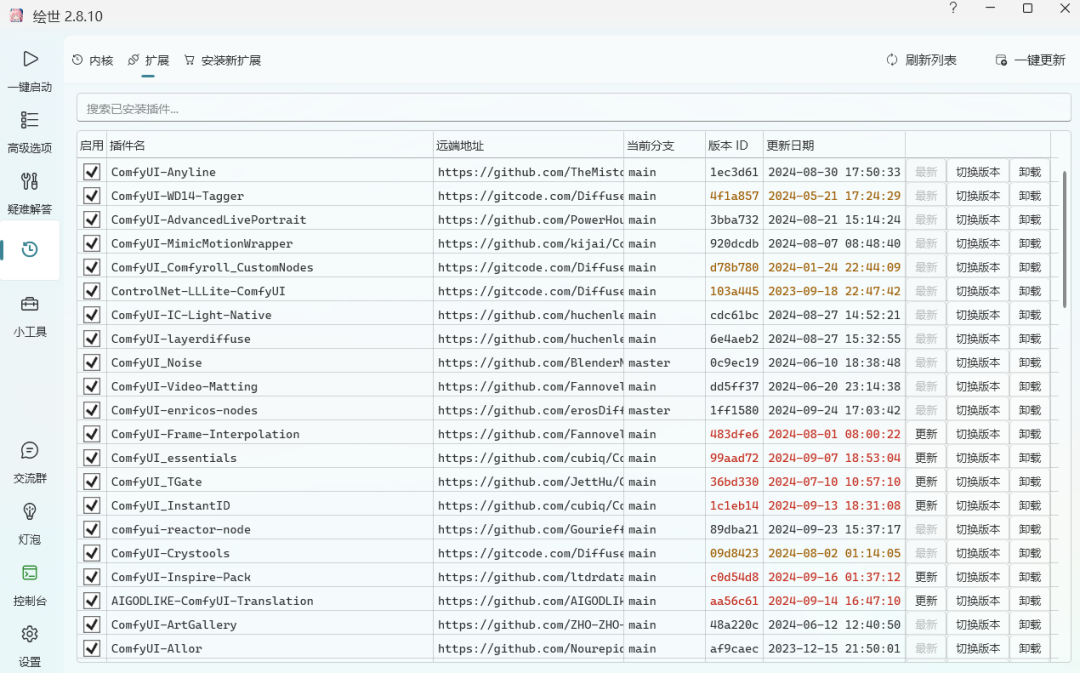Image resolution: width=1080 pixels, height=673 pixels.
Task: Update the ComfyUI-Inspire-Pack plugin
Action: pos(926,577)
